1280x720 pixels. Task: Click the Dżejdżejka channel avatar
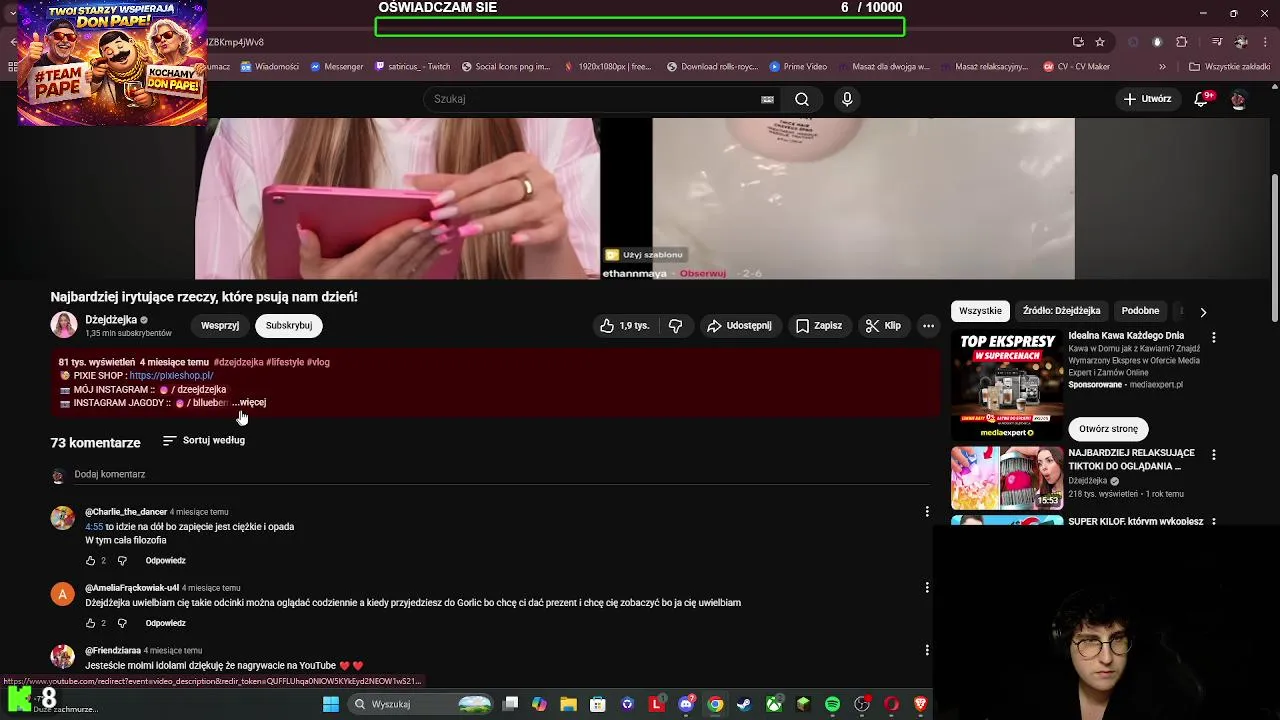tap(64, 325)
